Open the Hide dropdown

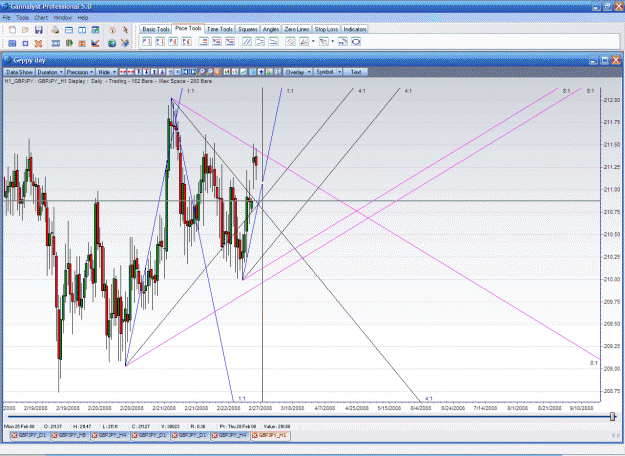[x=107, y=72]
